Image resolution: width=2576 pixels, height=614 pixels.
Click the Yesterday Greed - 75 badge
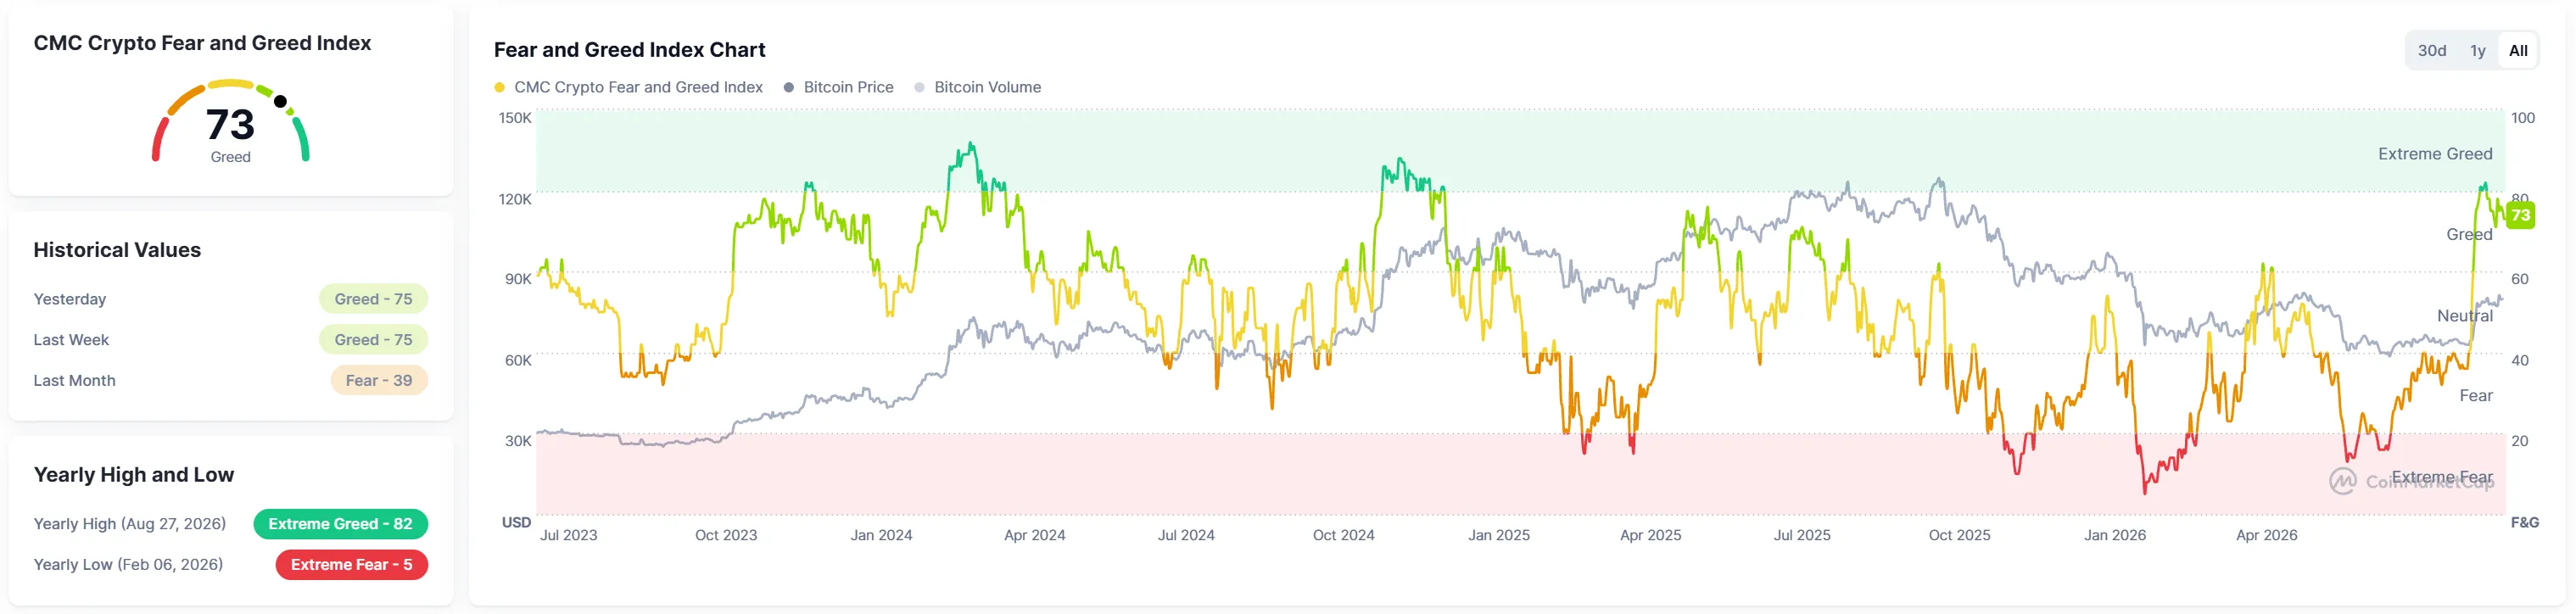pos(373,299)
